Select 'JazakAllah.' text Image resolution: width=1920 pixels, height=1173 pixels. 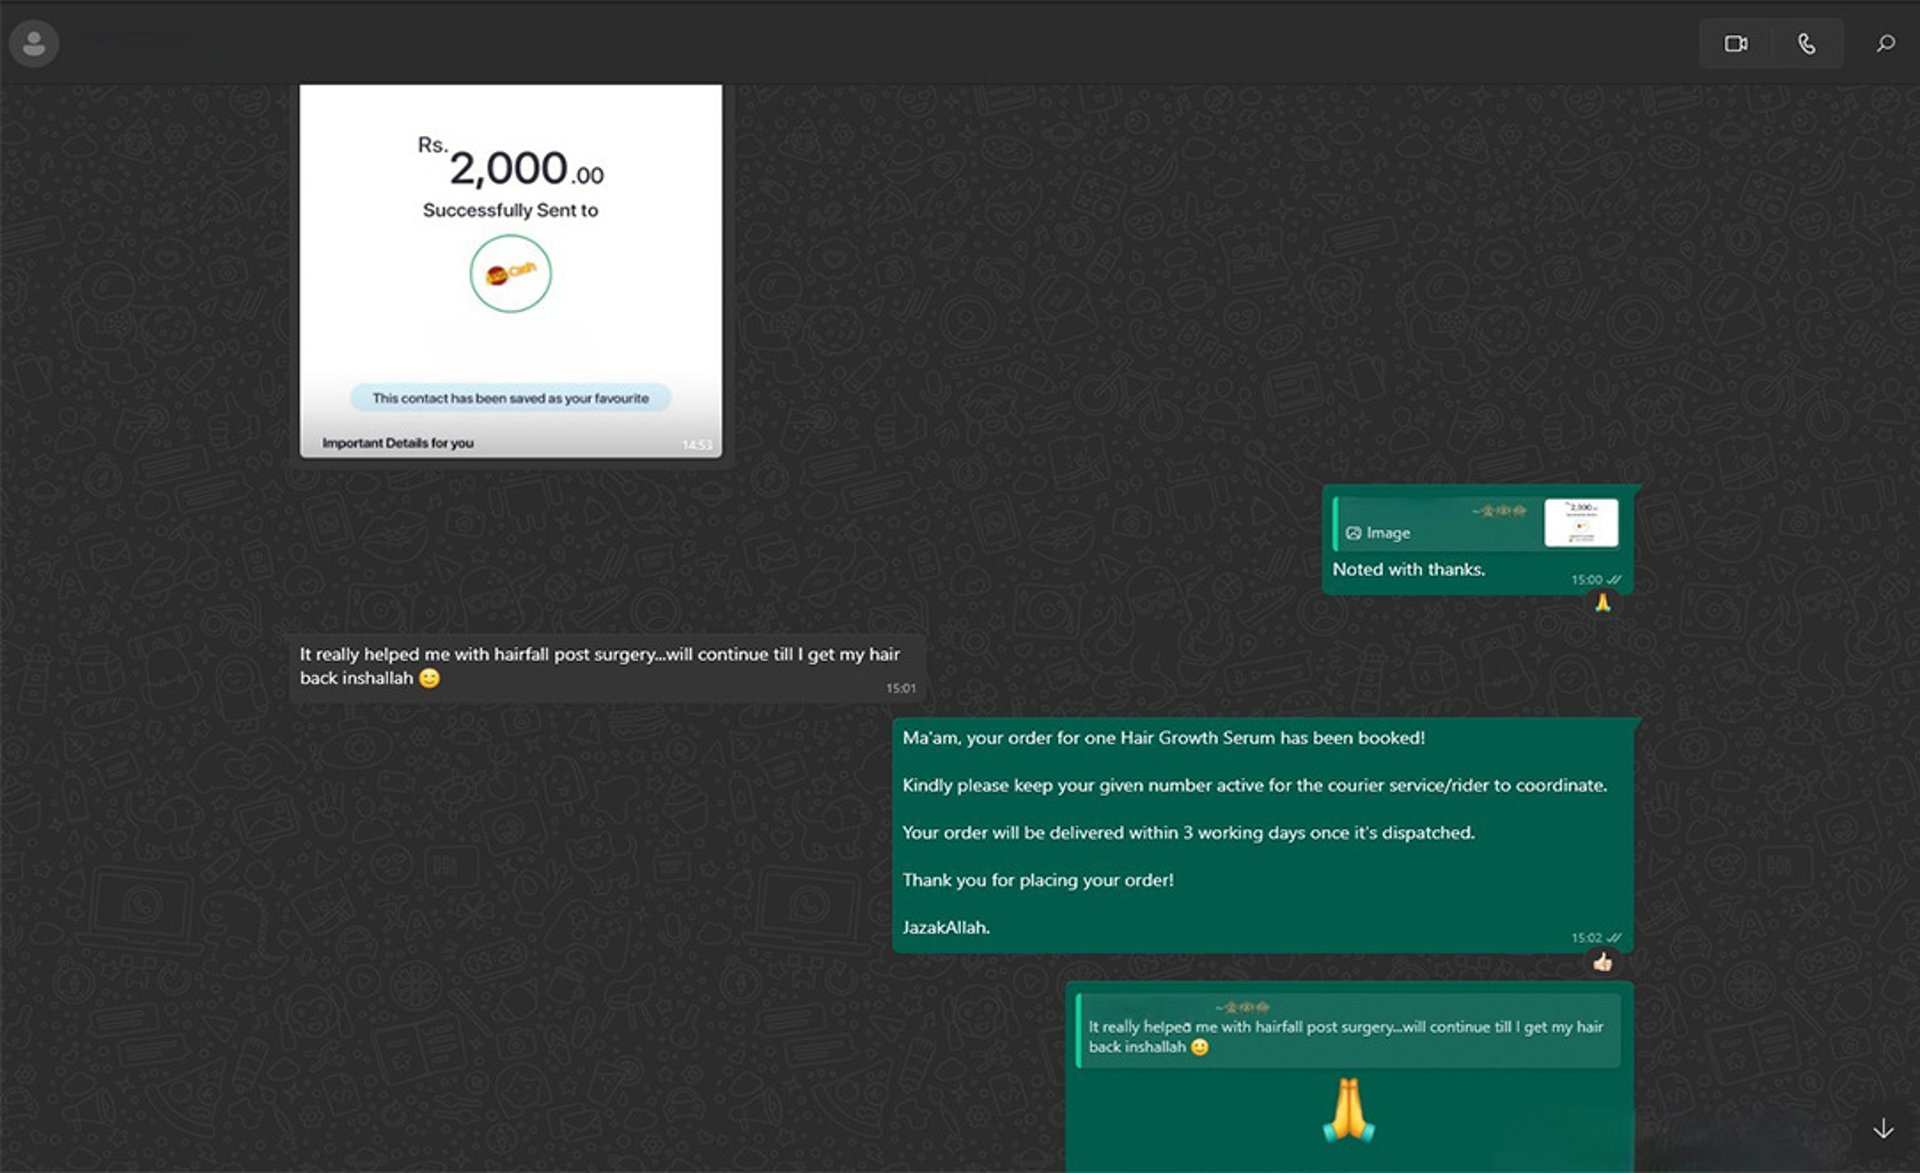pos(946,927)
